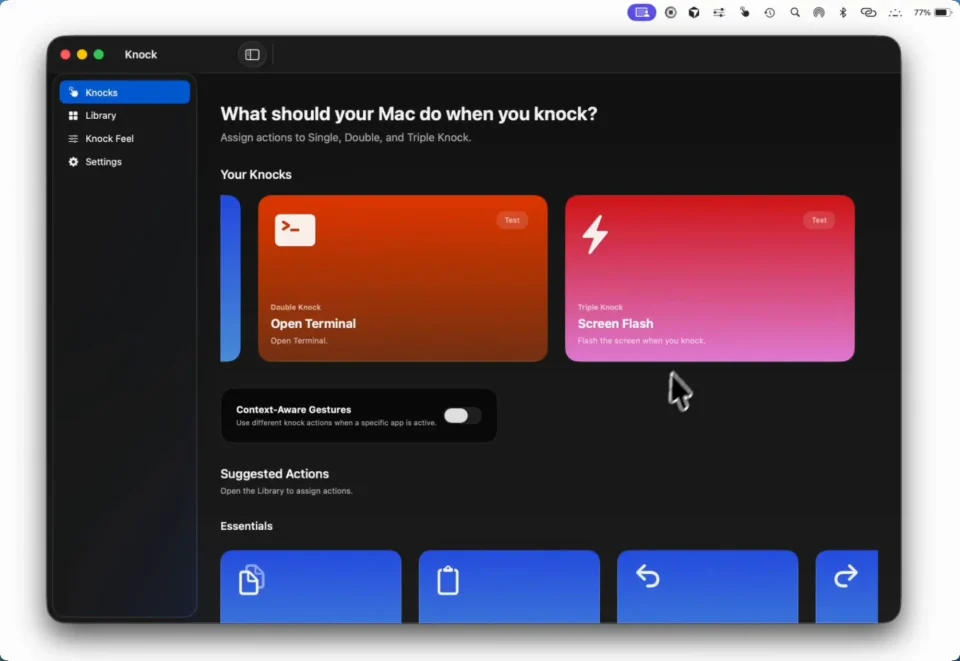Image resolution: width=960 pixels, height=661 pixels.
Task: Click the terminal icon on Open Terminal card
Action: point(295,230)
